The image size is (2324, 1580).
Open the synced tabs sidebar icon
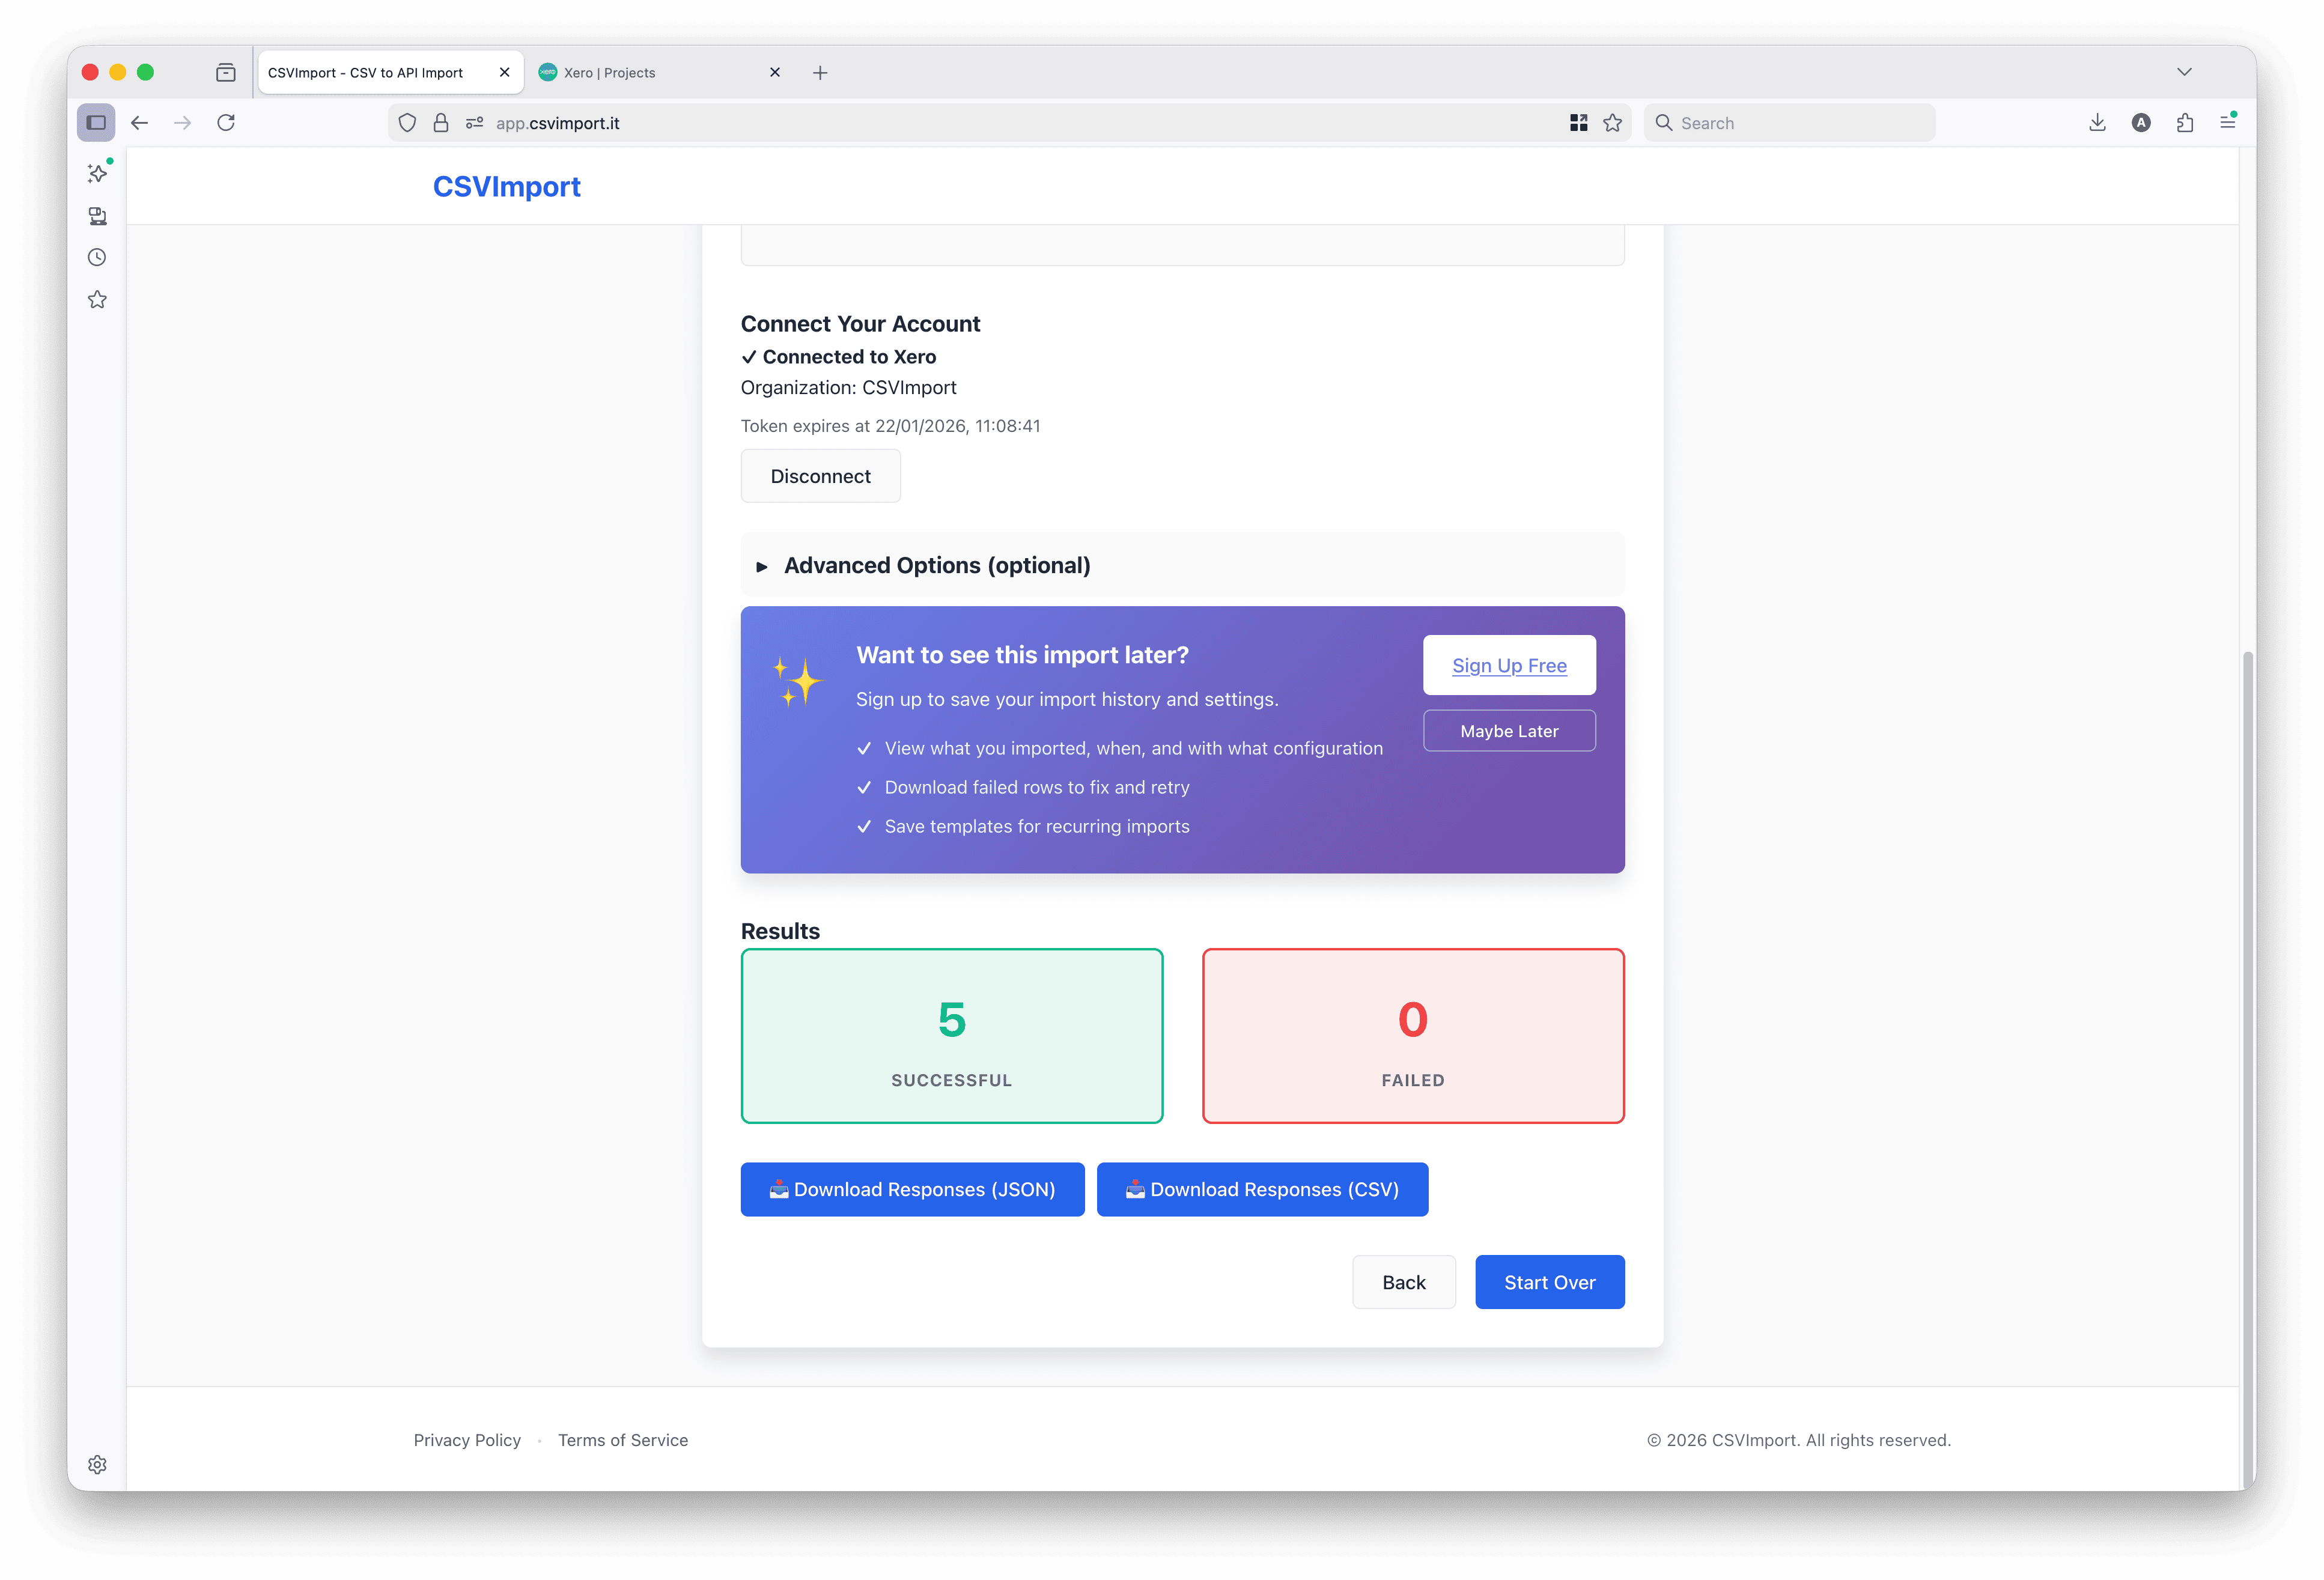(97, 216)
